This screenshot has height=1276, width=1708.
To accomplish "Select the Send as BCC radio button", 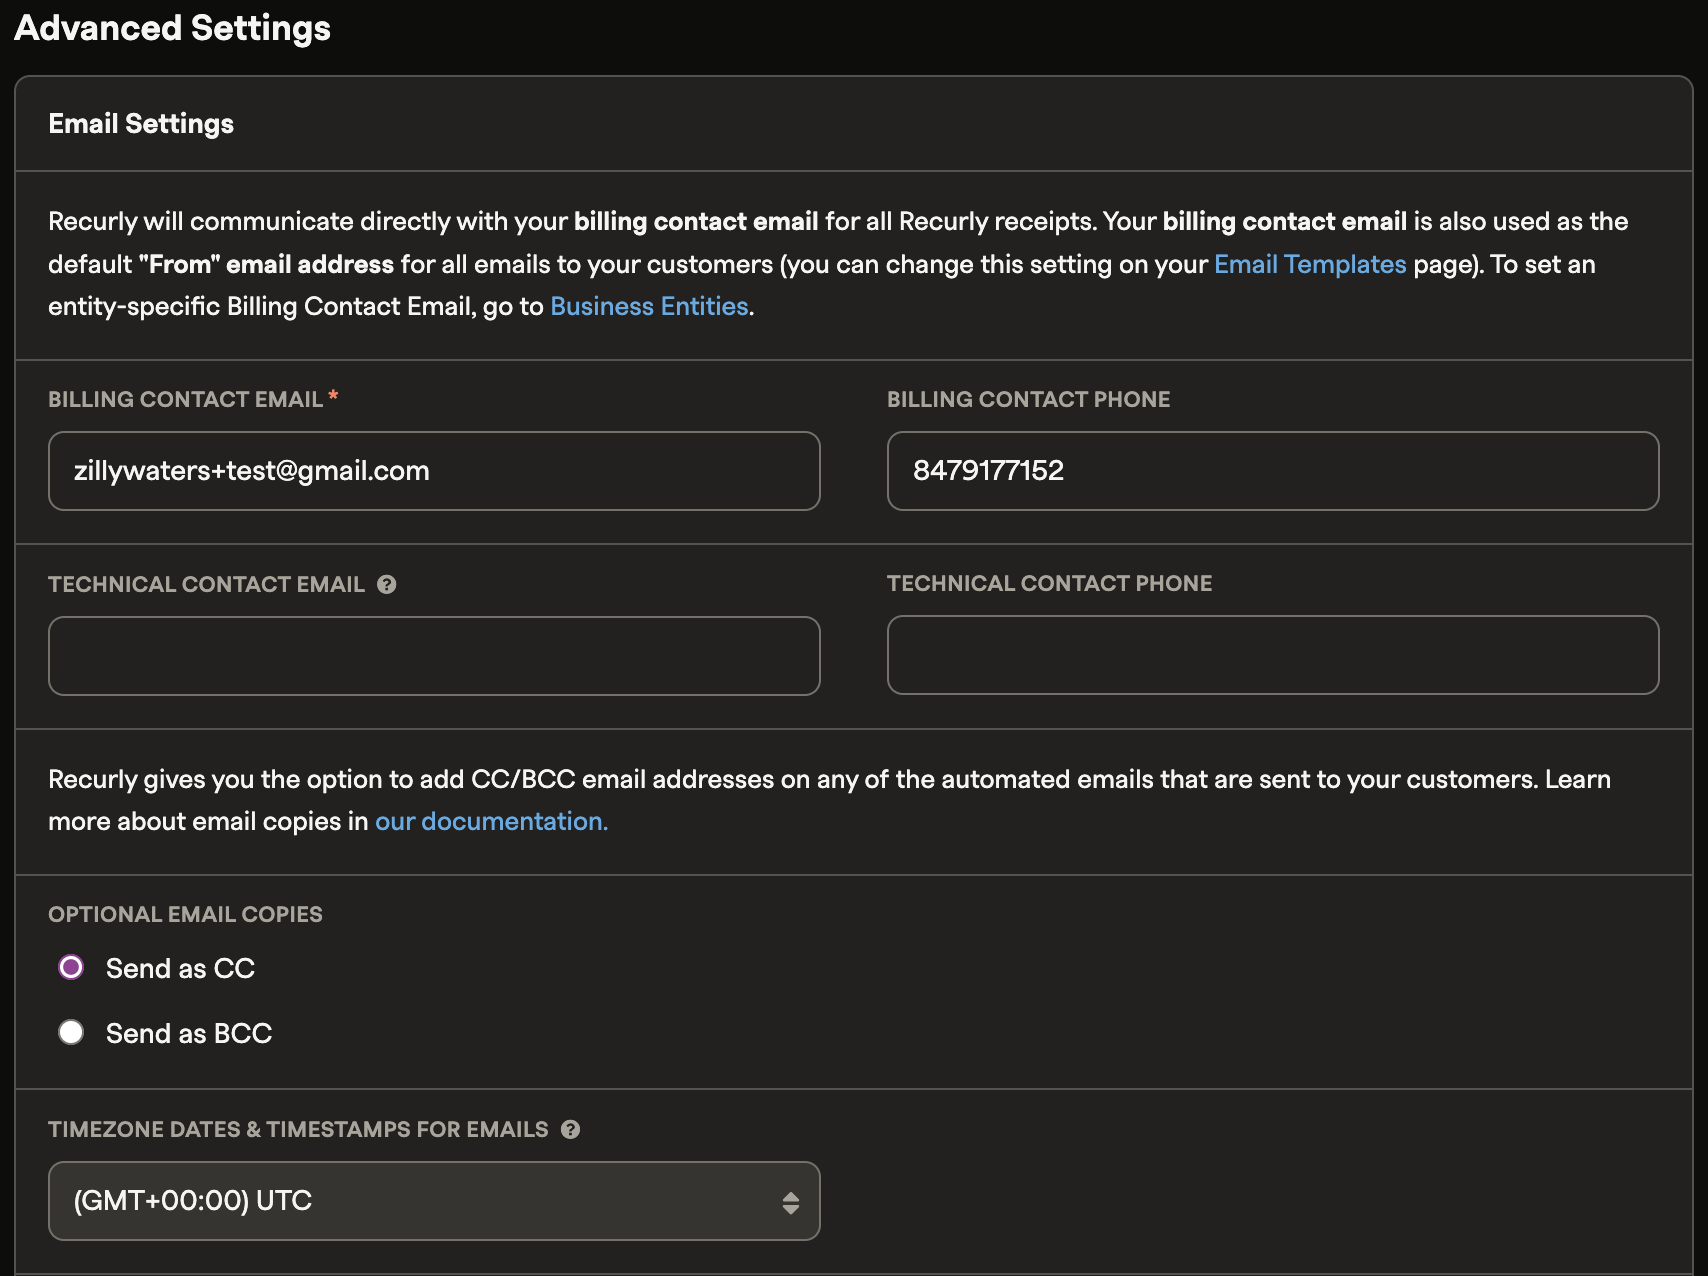I will [71, 1033].
